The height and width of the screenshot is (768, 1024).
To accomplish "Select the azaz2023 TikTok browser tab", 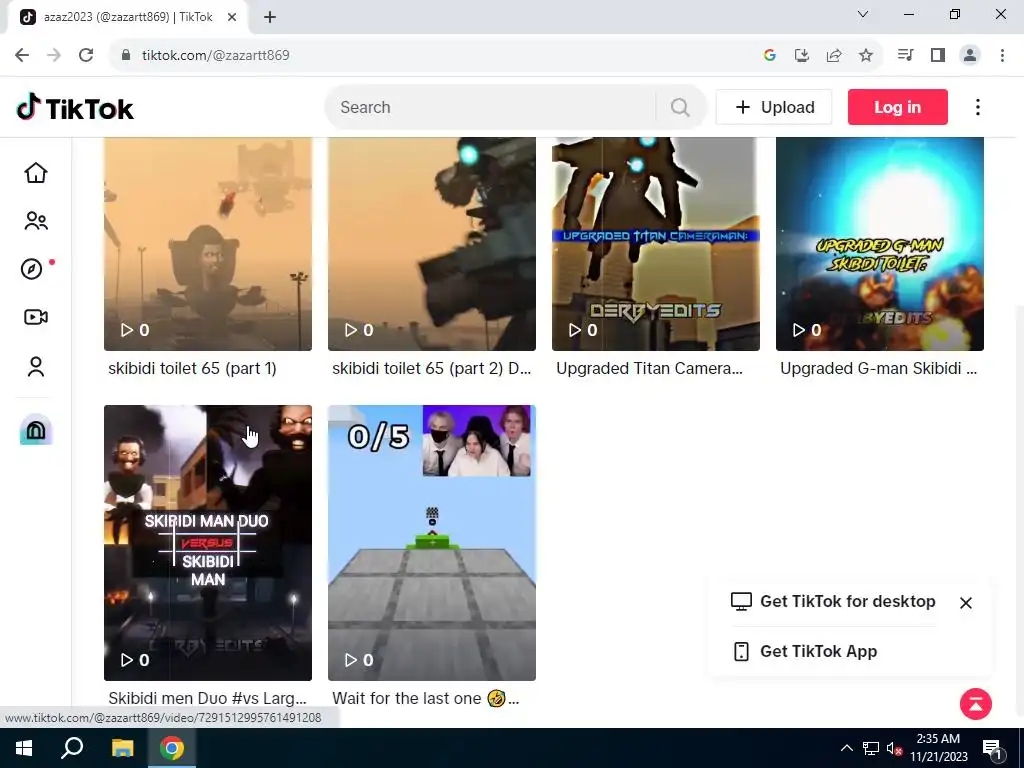I will (x=128, y=17).
